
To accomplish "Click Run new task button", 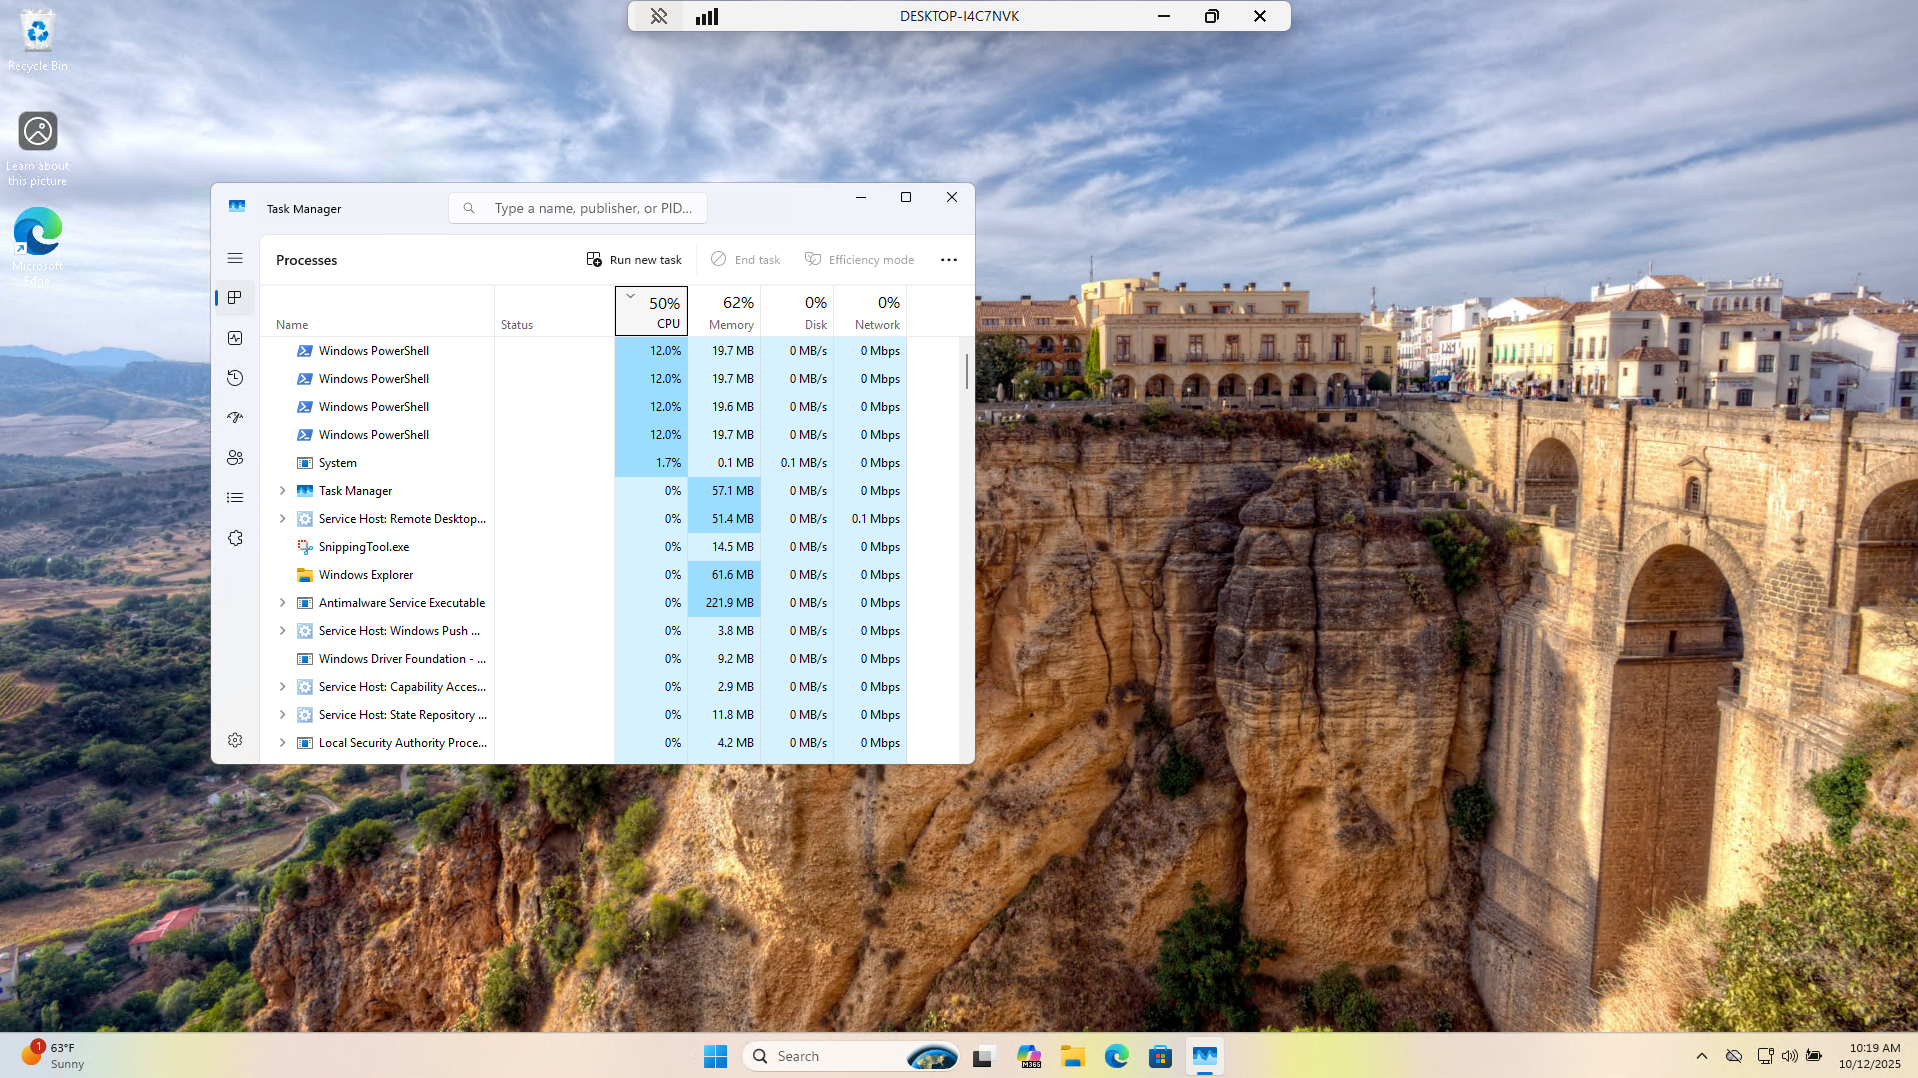I will tap(634, 260).
